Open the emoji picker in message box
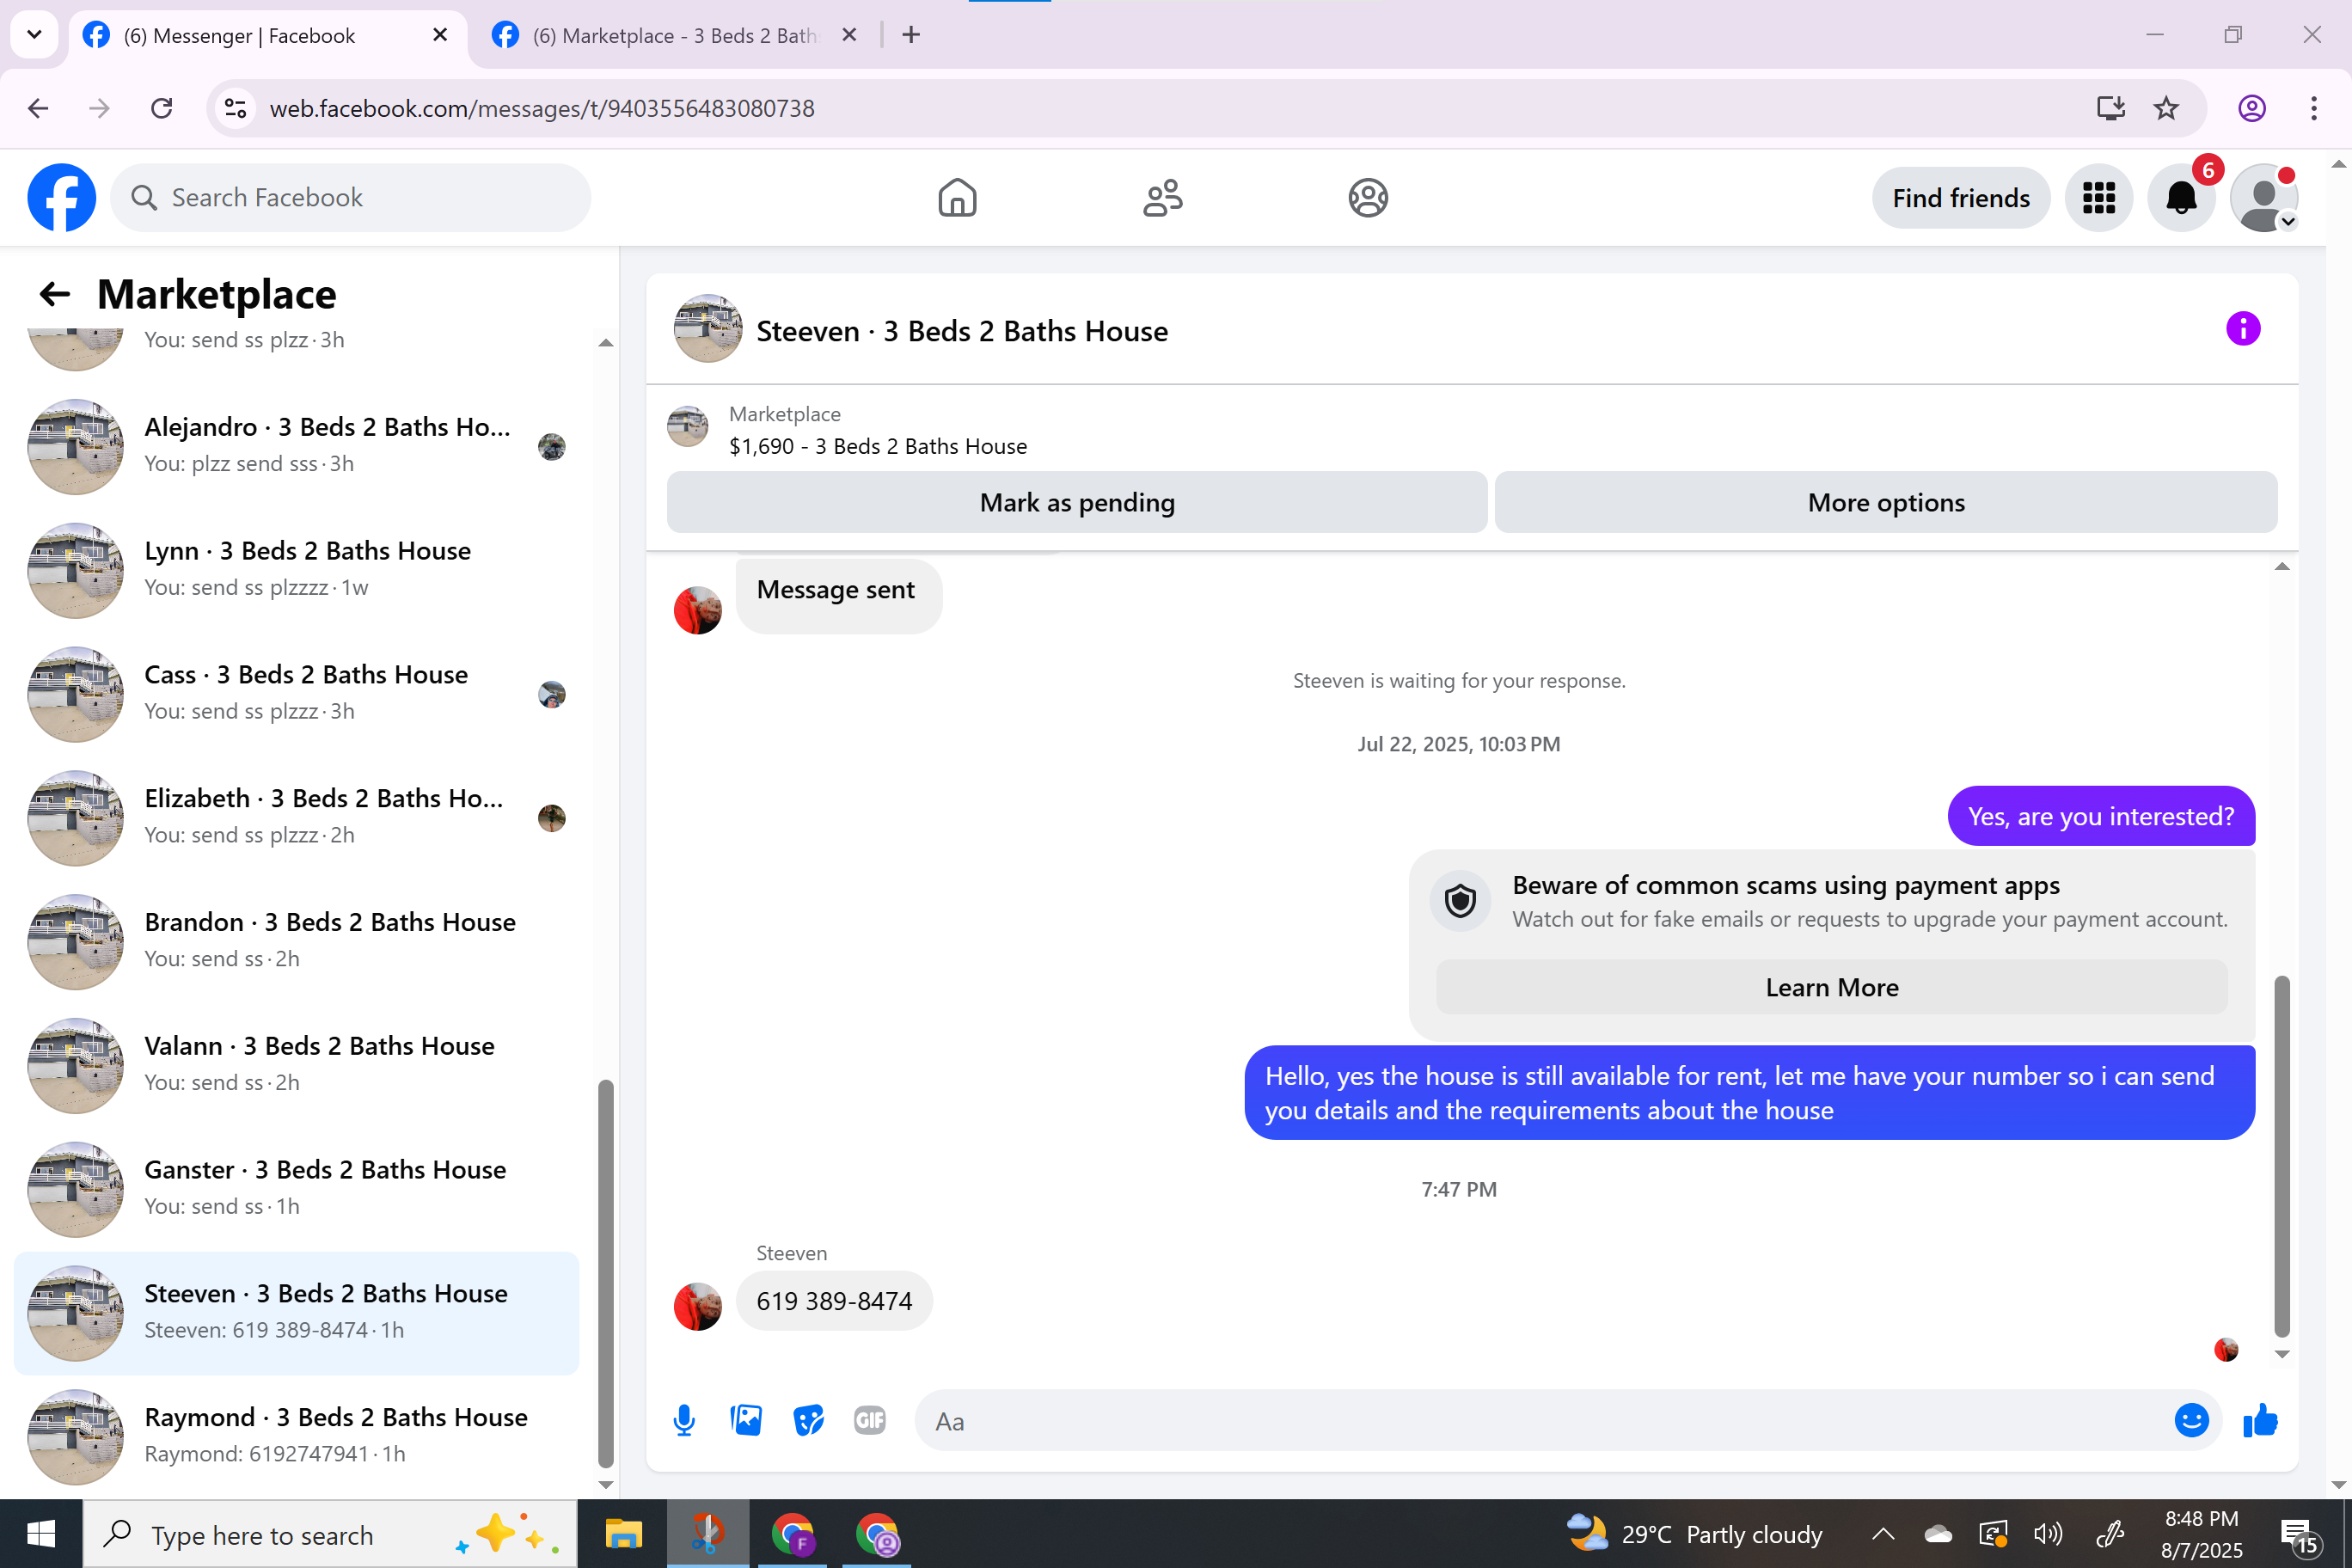Screen dimensions: 2352x1568 [x=2191, y=1421]
